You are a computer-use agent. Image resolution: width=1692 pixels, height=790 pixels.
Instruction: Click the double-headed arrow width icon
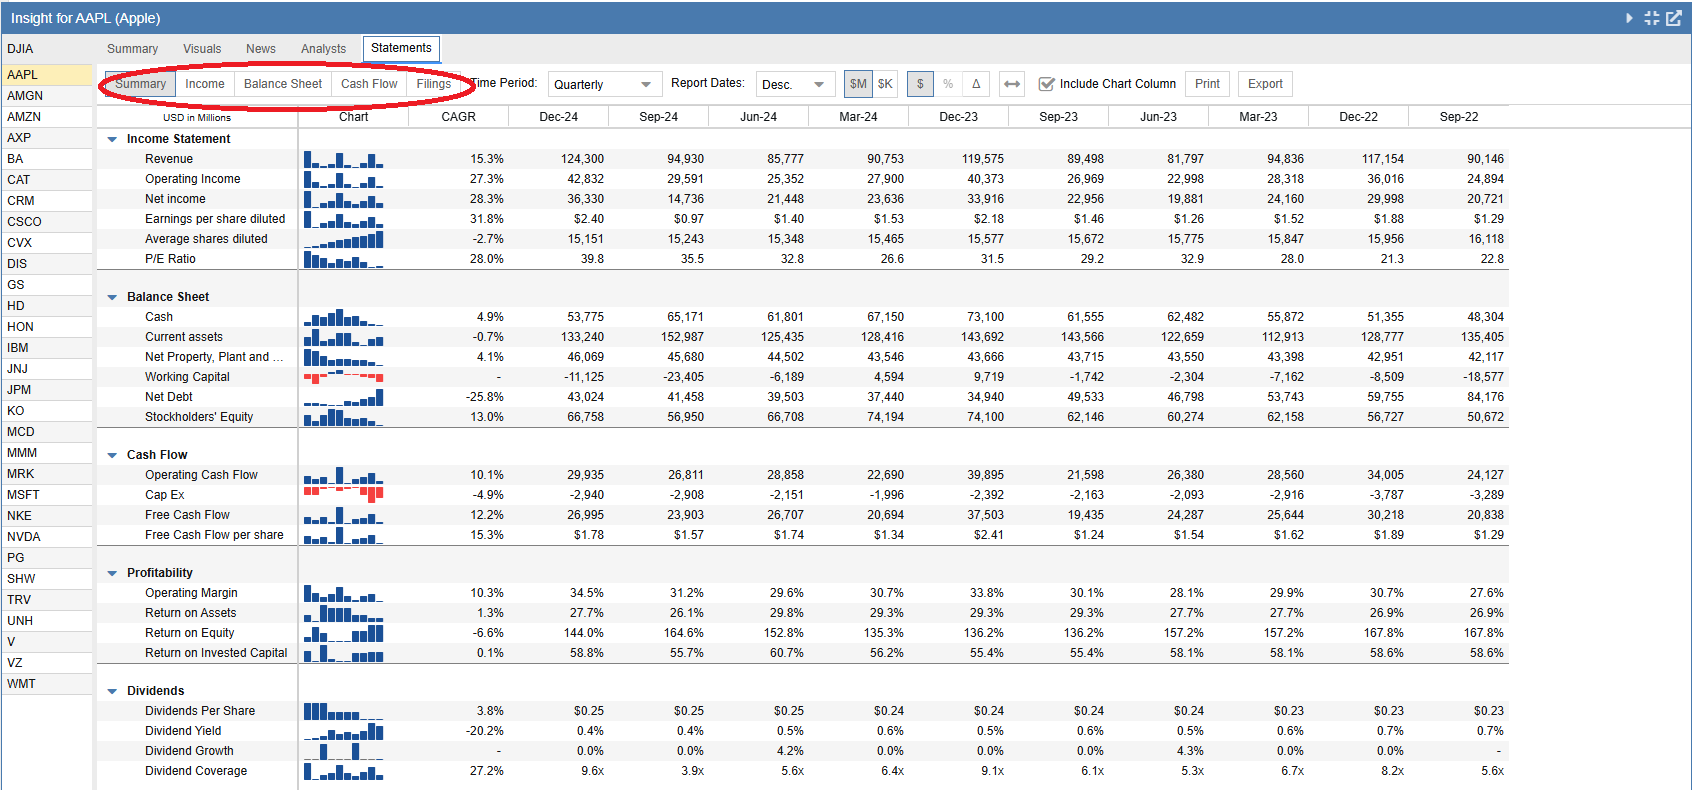point(1012,84)
